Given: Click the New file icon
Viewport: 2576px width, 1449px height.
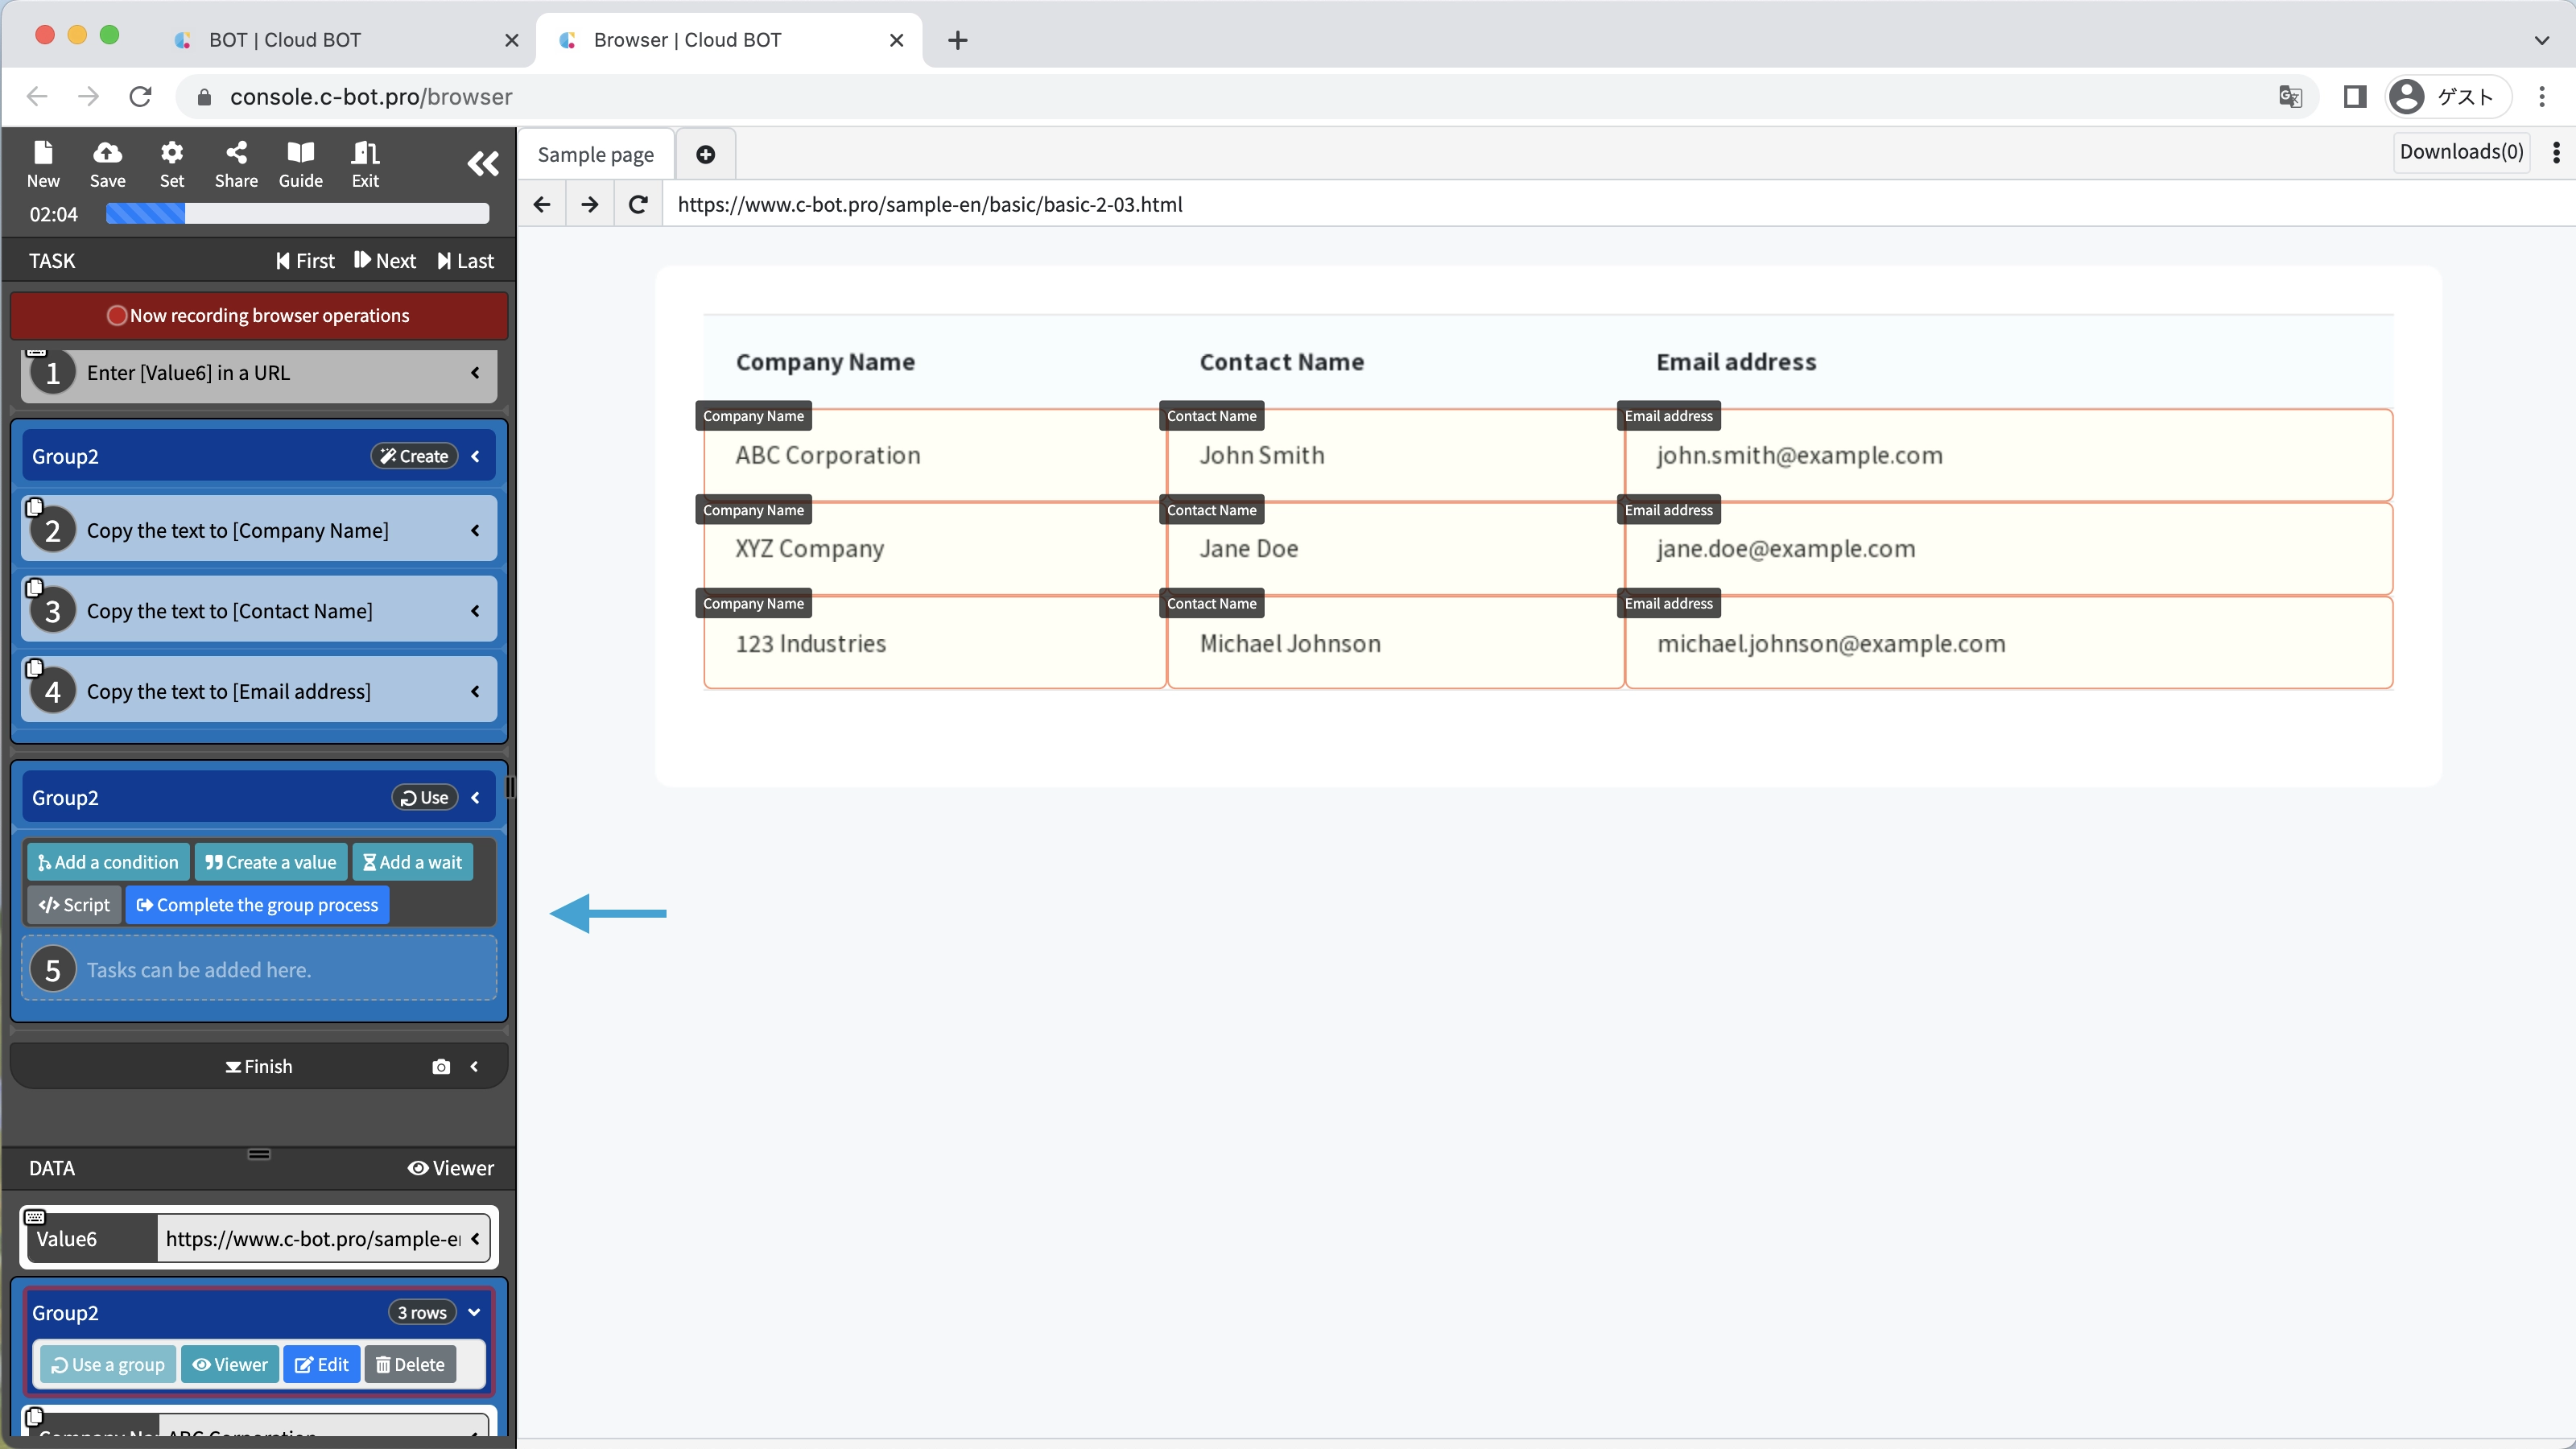Looking at the screenshot, I should [x=43, y=164].
